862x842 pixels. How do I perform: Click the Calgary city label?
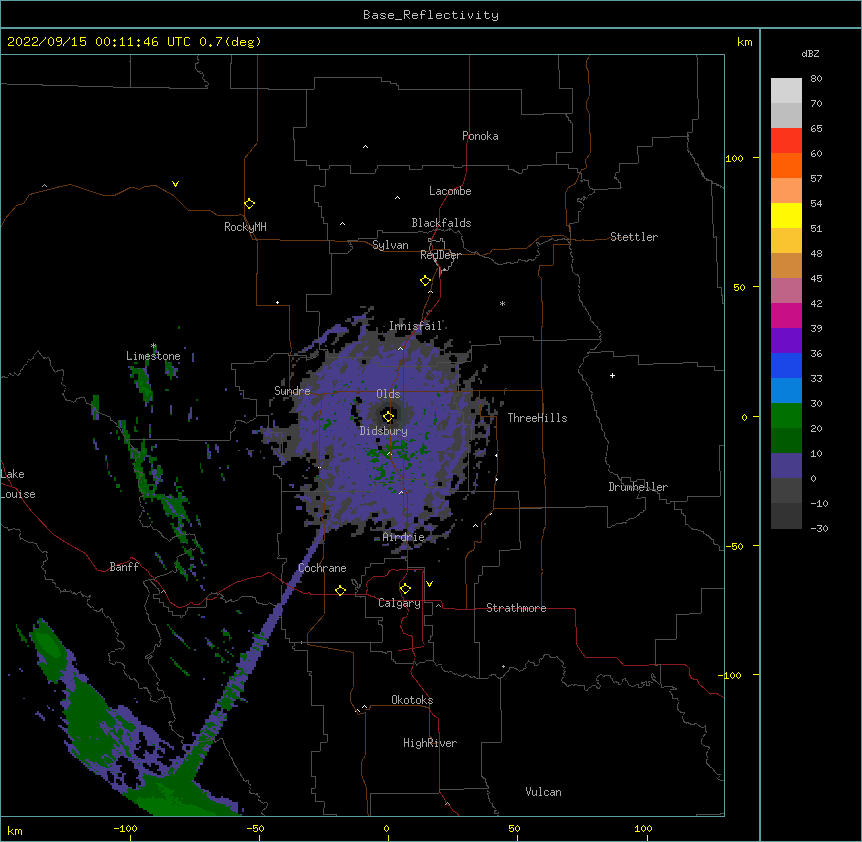399,603
